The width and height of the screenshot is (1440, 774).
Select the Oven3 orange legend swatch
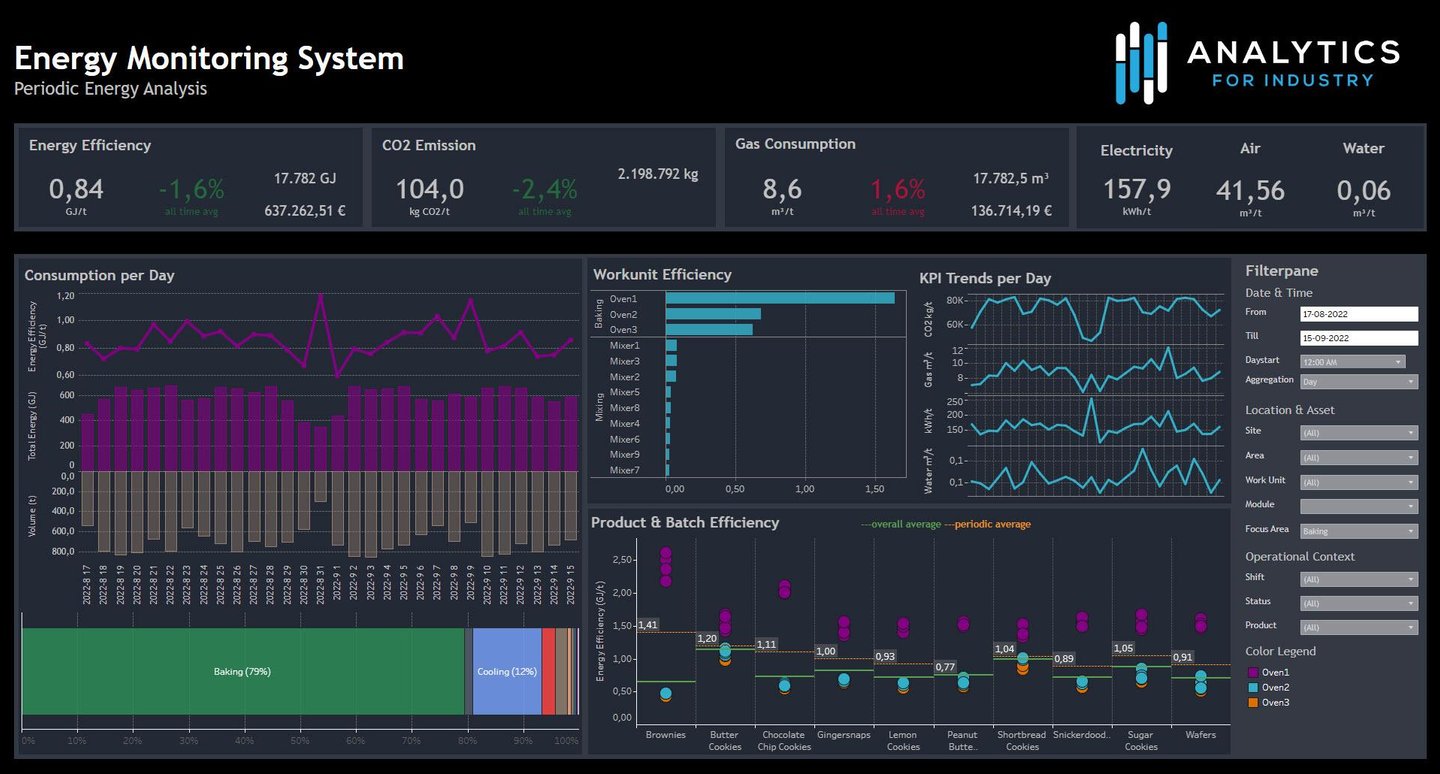point(1253,703)
